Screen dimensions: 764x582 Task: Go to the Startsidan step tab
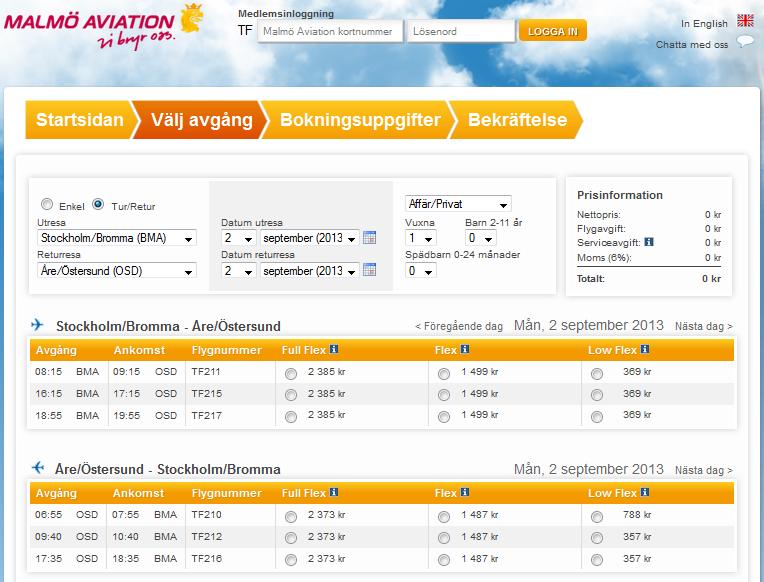[79, 120]
